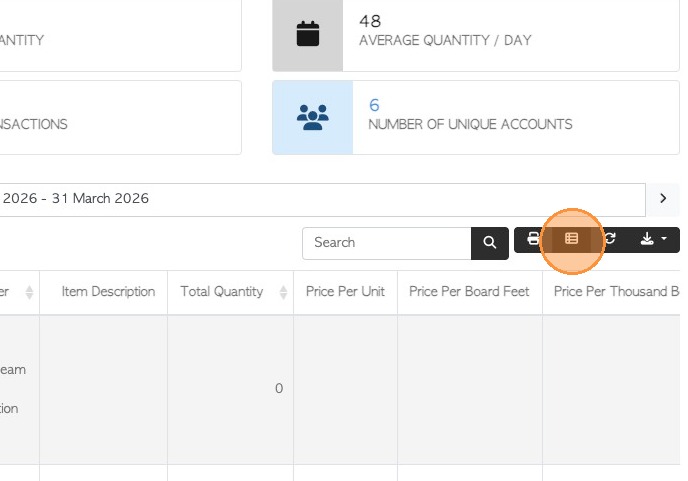Click the refresh table icon

pos(609,240)
